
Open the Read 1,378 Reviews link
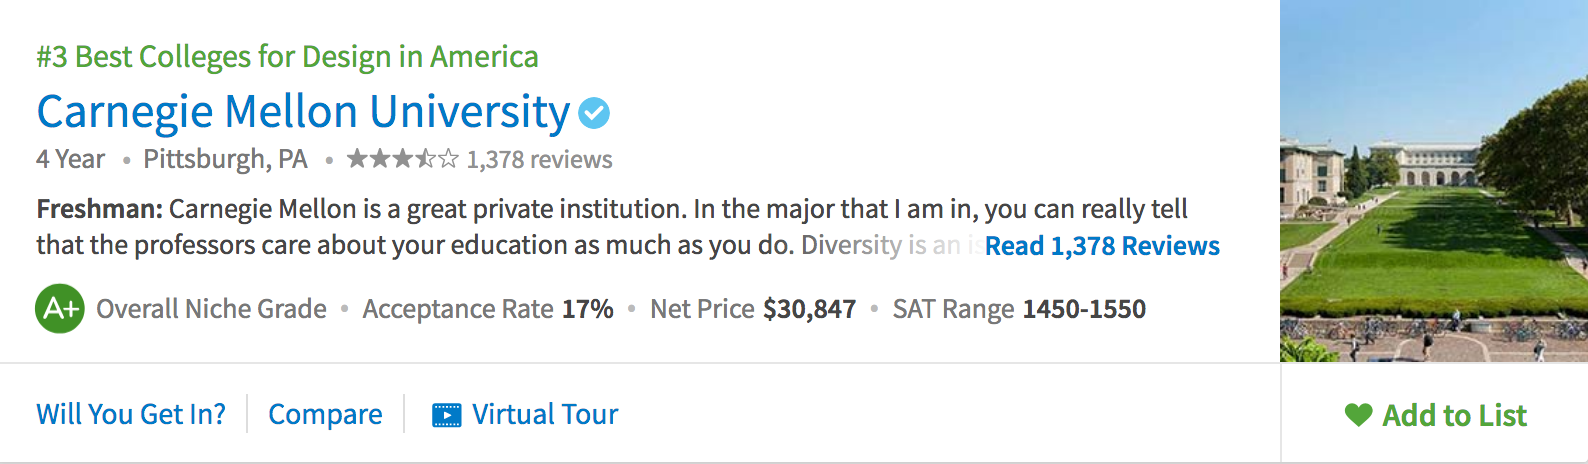click(1102, 246)
